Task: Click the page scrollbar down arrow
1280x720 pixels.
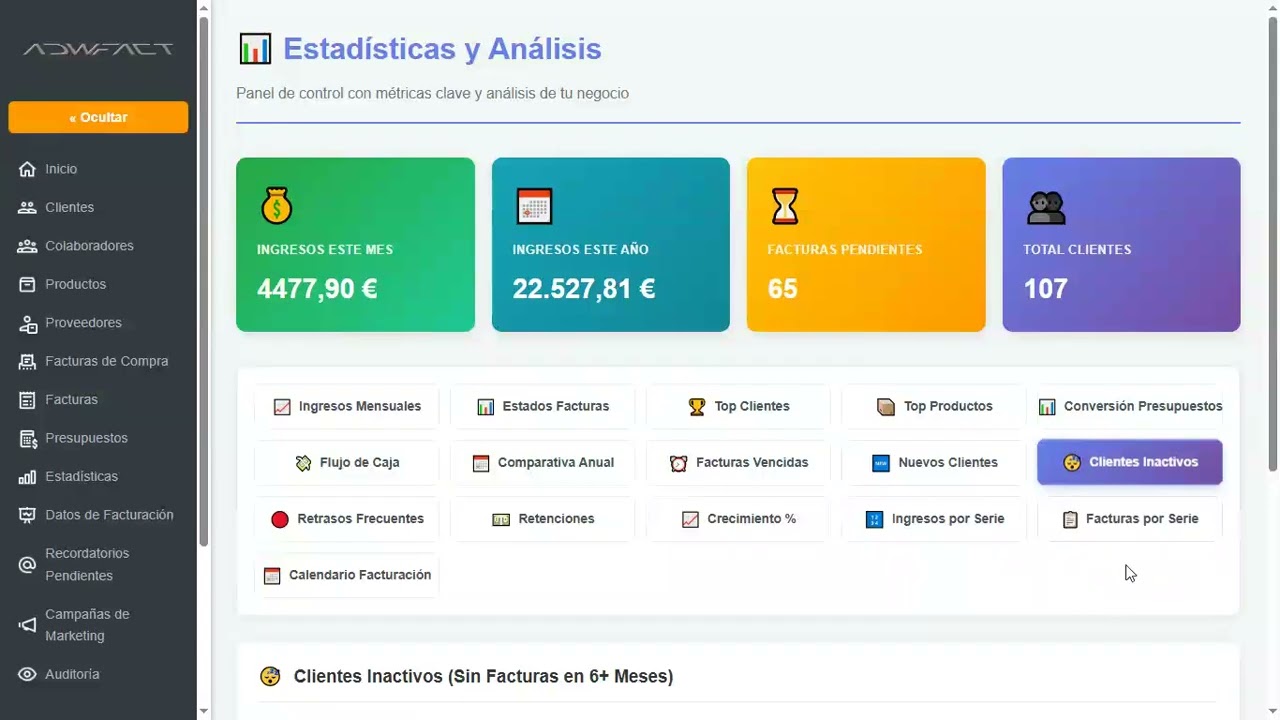Action: click(x=1273, y=711)
